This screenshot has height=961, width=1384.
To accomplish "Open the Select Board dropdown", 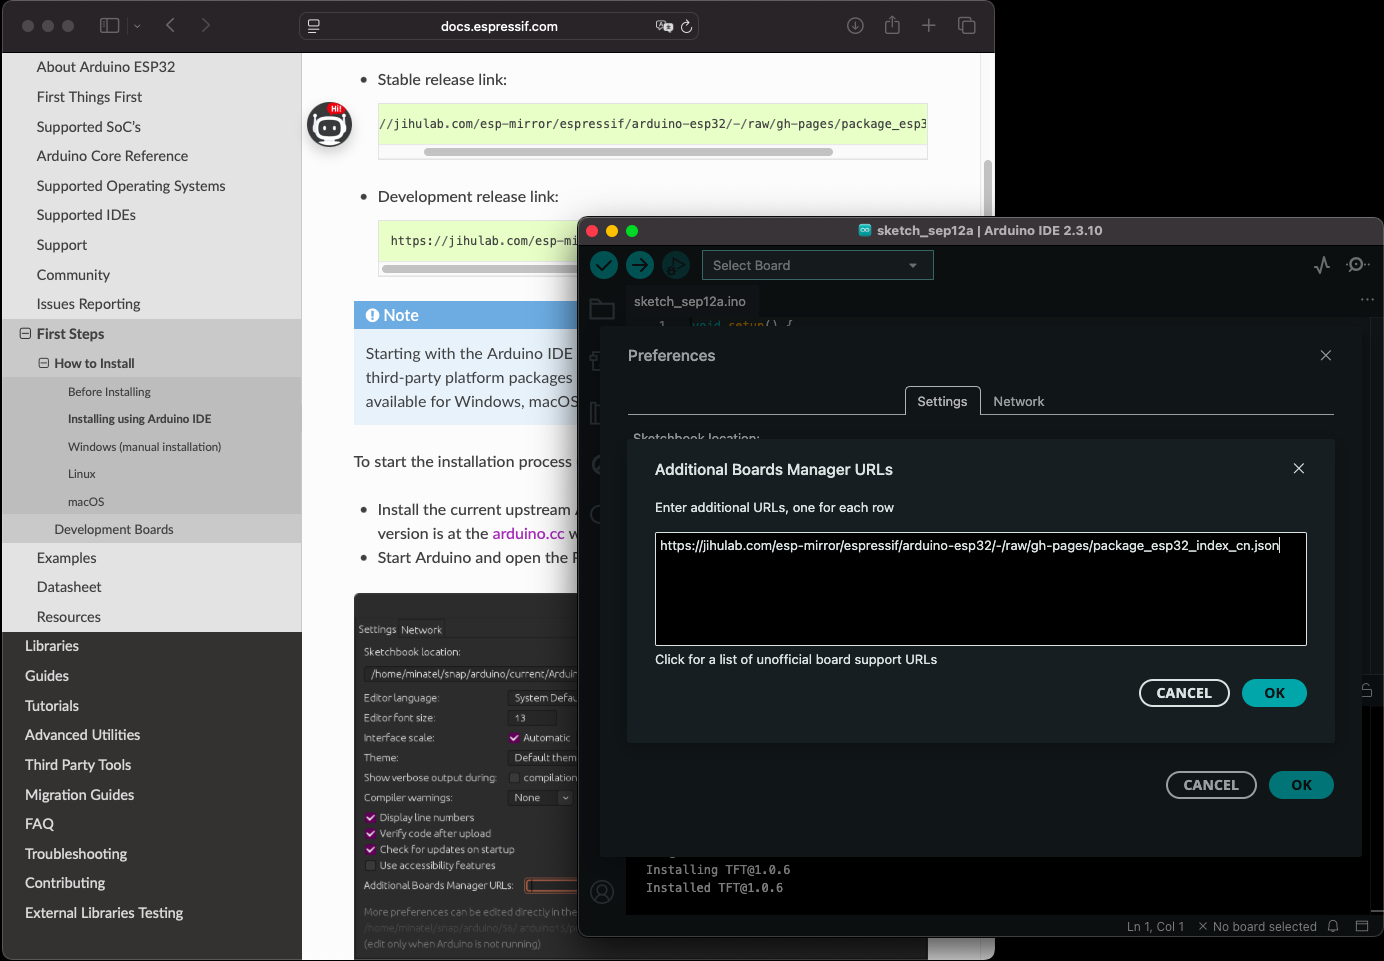I will (818, 265).
